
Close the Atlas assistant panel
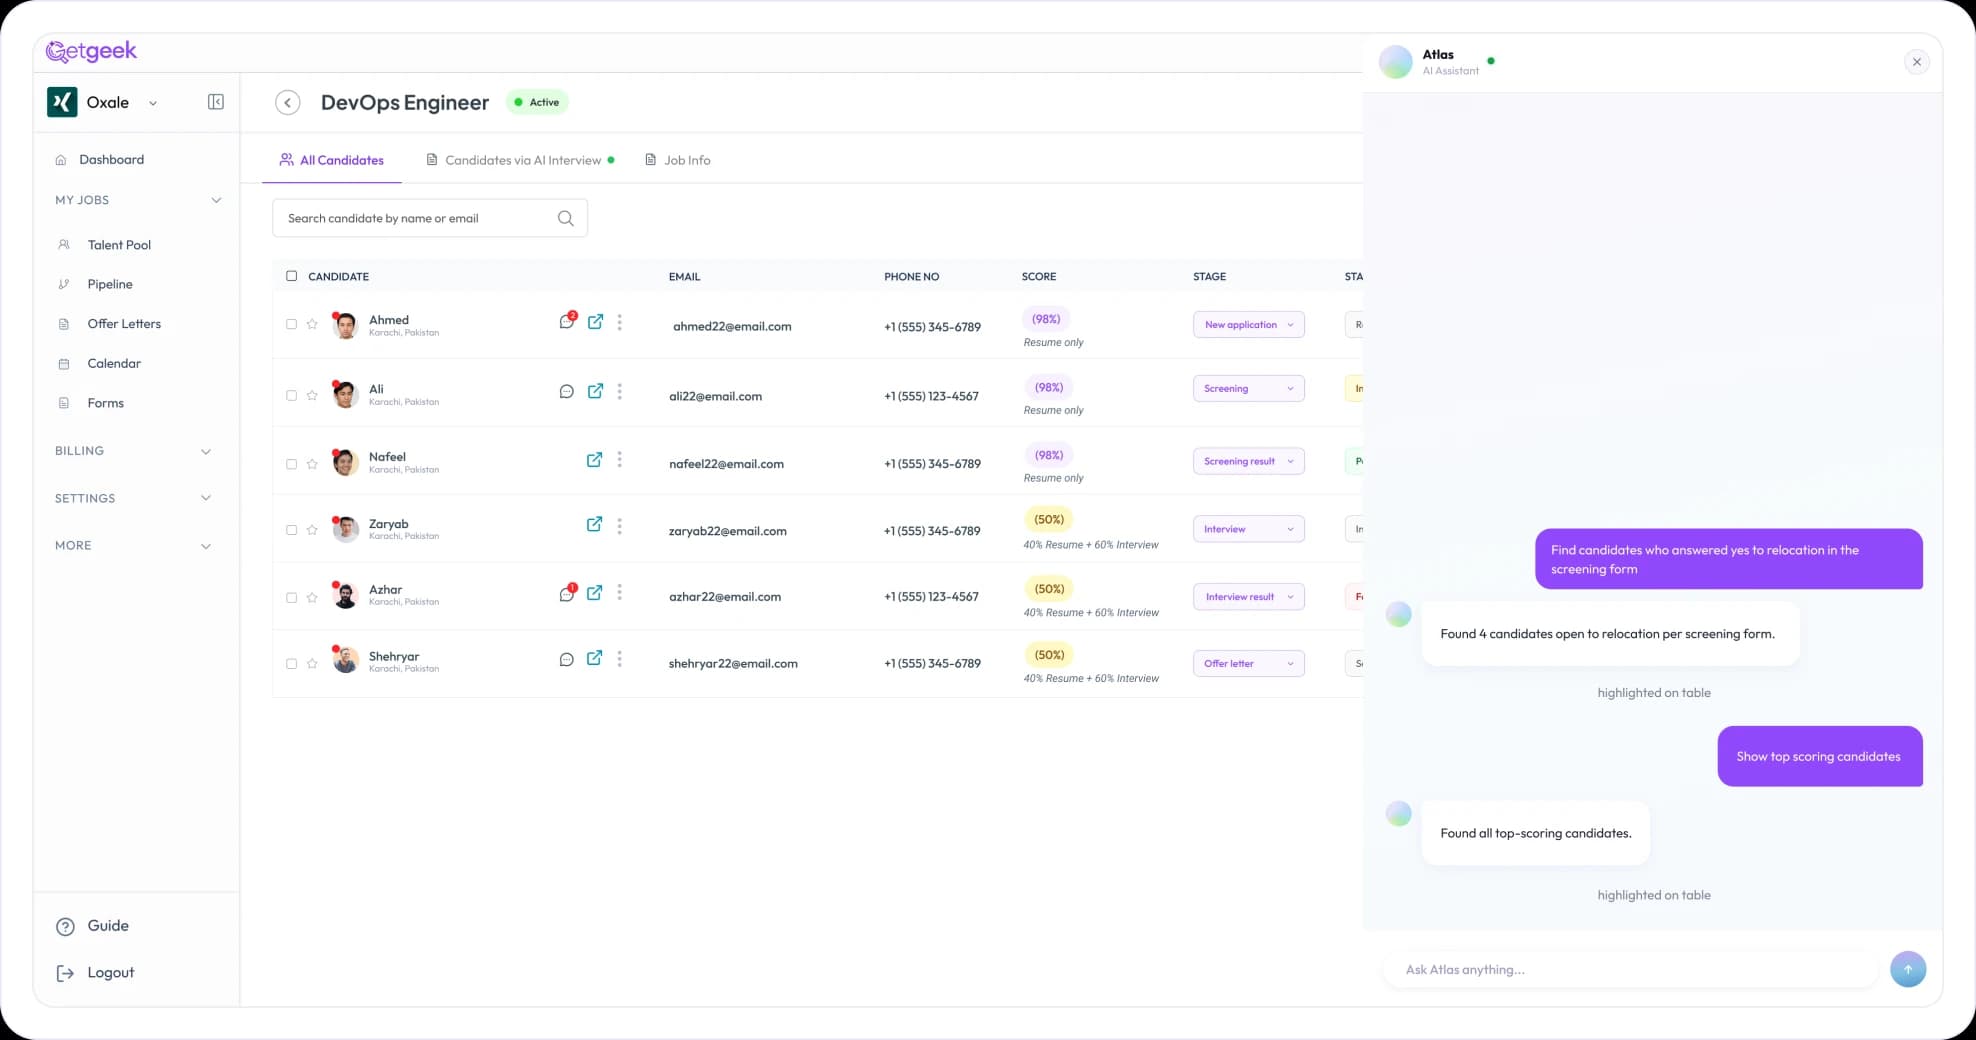1917,62
